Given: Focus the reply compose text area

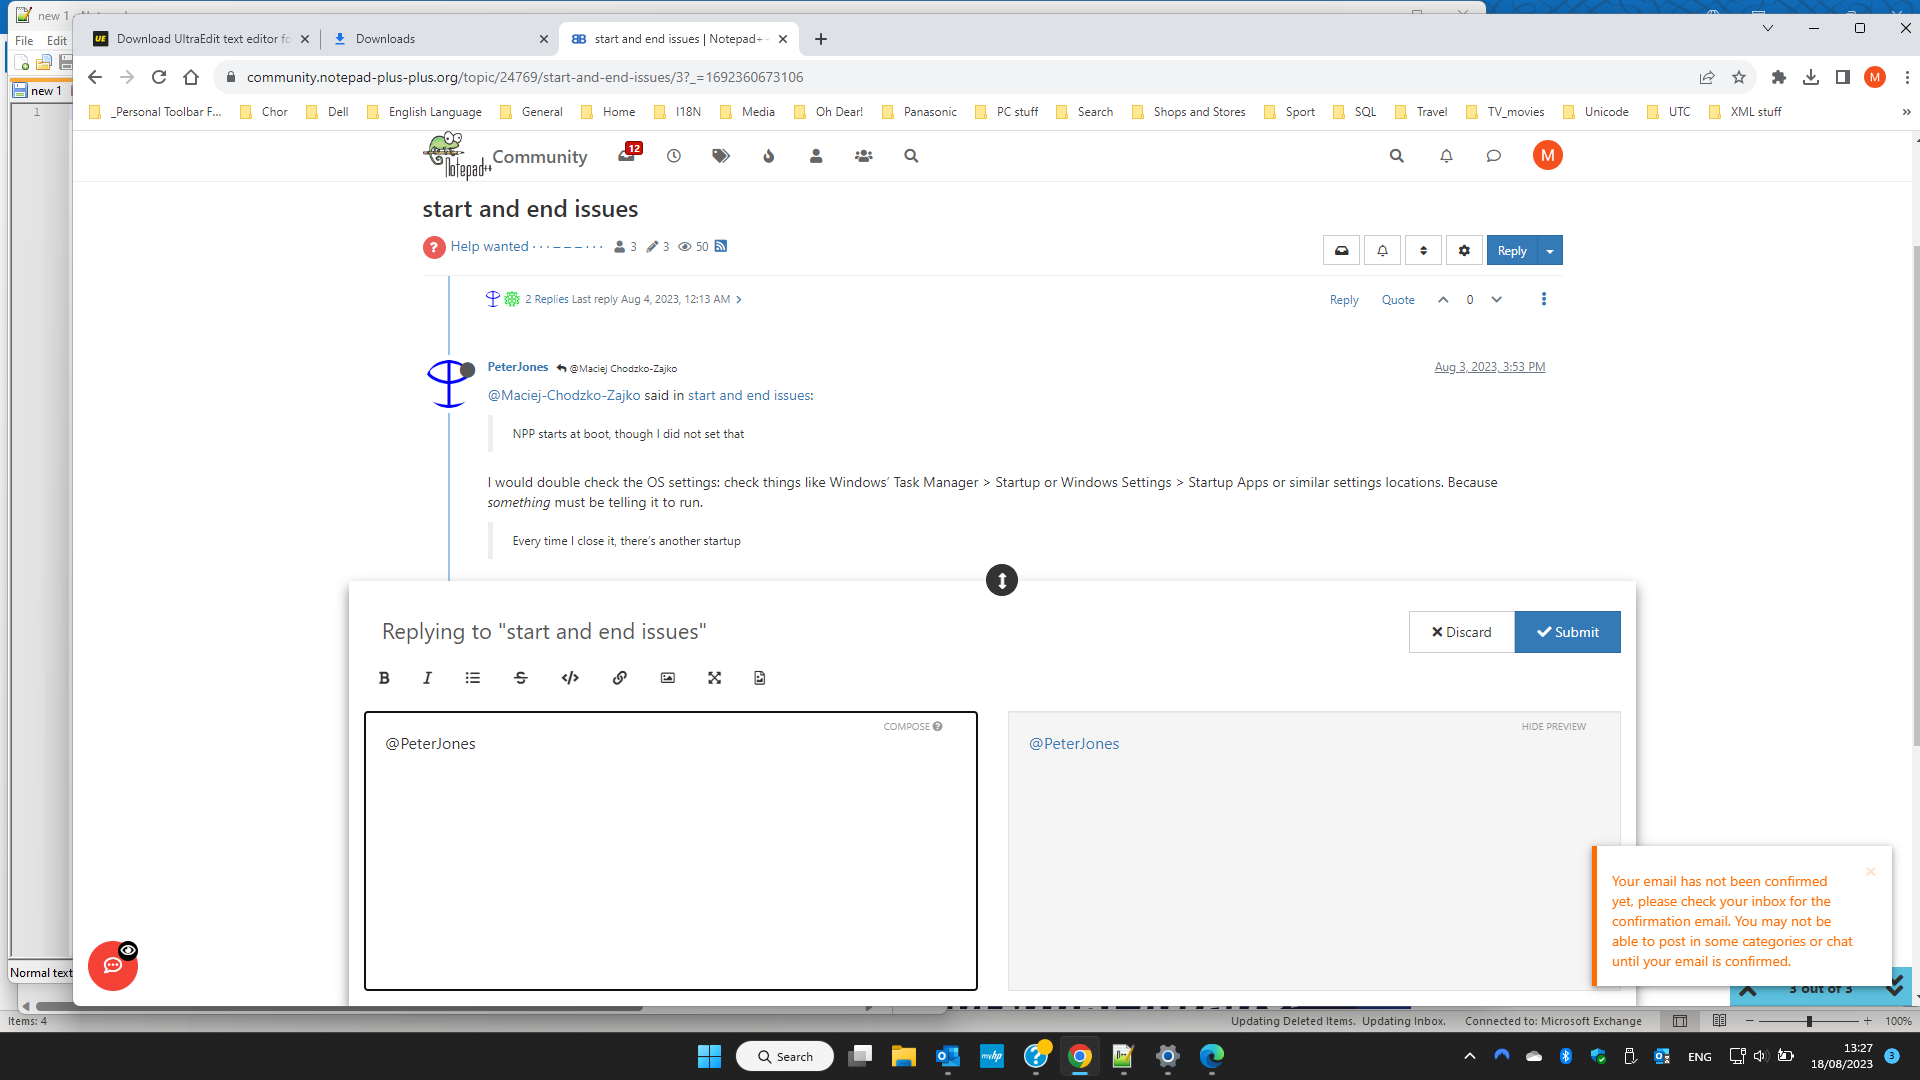Looking at the screenshot, I should click(x=671, y=851).
